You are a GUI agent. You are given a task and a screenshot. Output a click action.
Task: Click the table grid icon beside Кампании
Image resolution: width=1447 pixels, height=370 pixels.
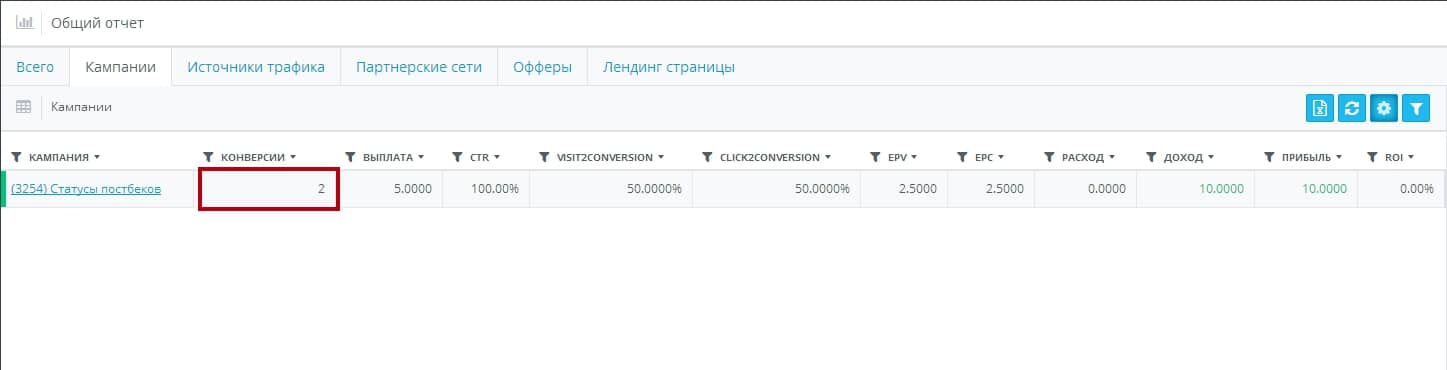tap(24, 106)
